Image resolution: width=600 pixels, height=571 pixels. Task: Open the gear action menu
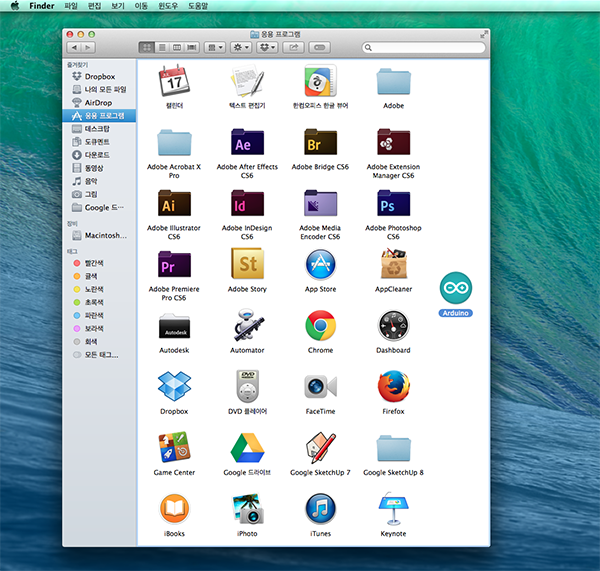tap(241, 47)
